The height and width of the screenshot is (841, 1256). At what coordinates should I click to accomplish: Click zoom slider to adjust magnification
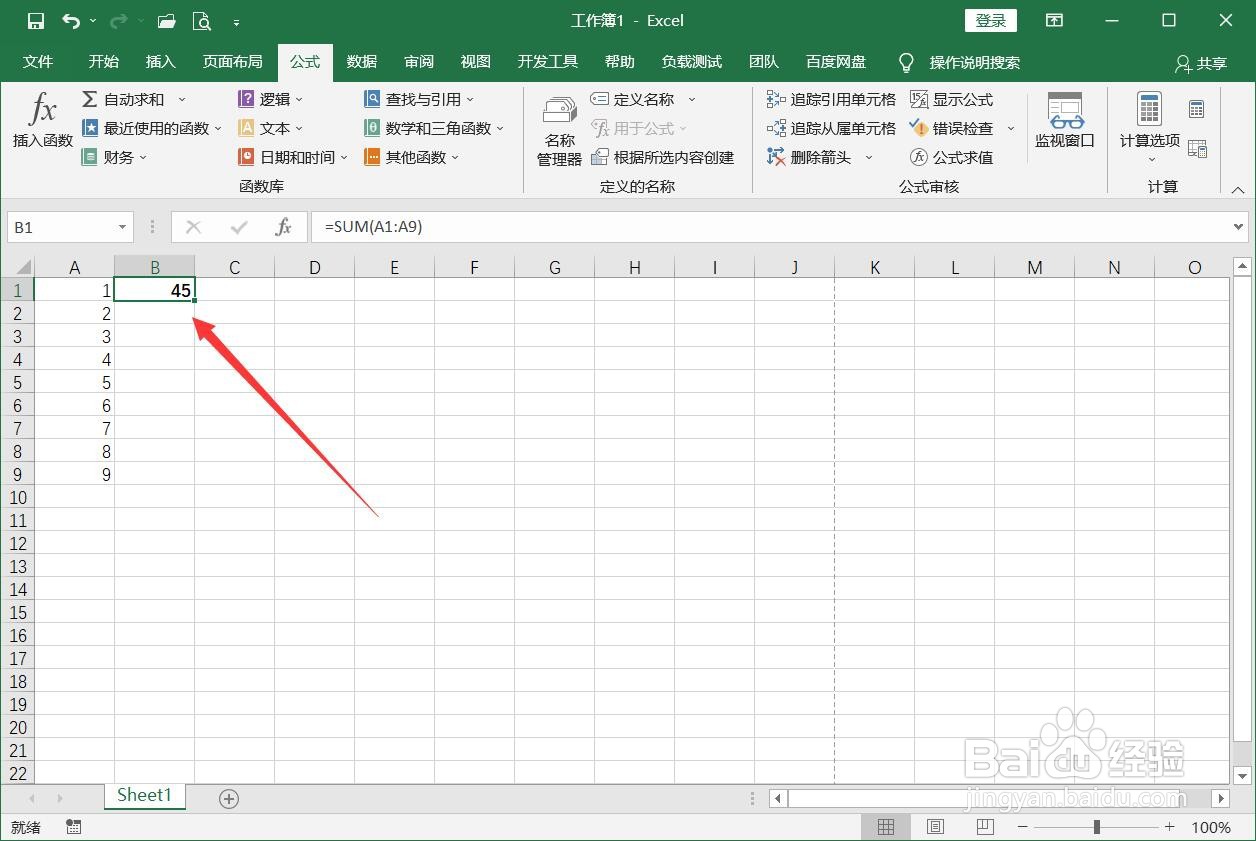1096,827
